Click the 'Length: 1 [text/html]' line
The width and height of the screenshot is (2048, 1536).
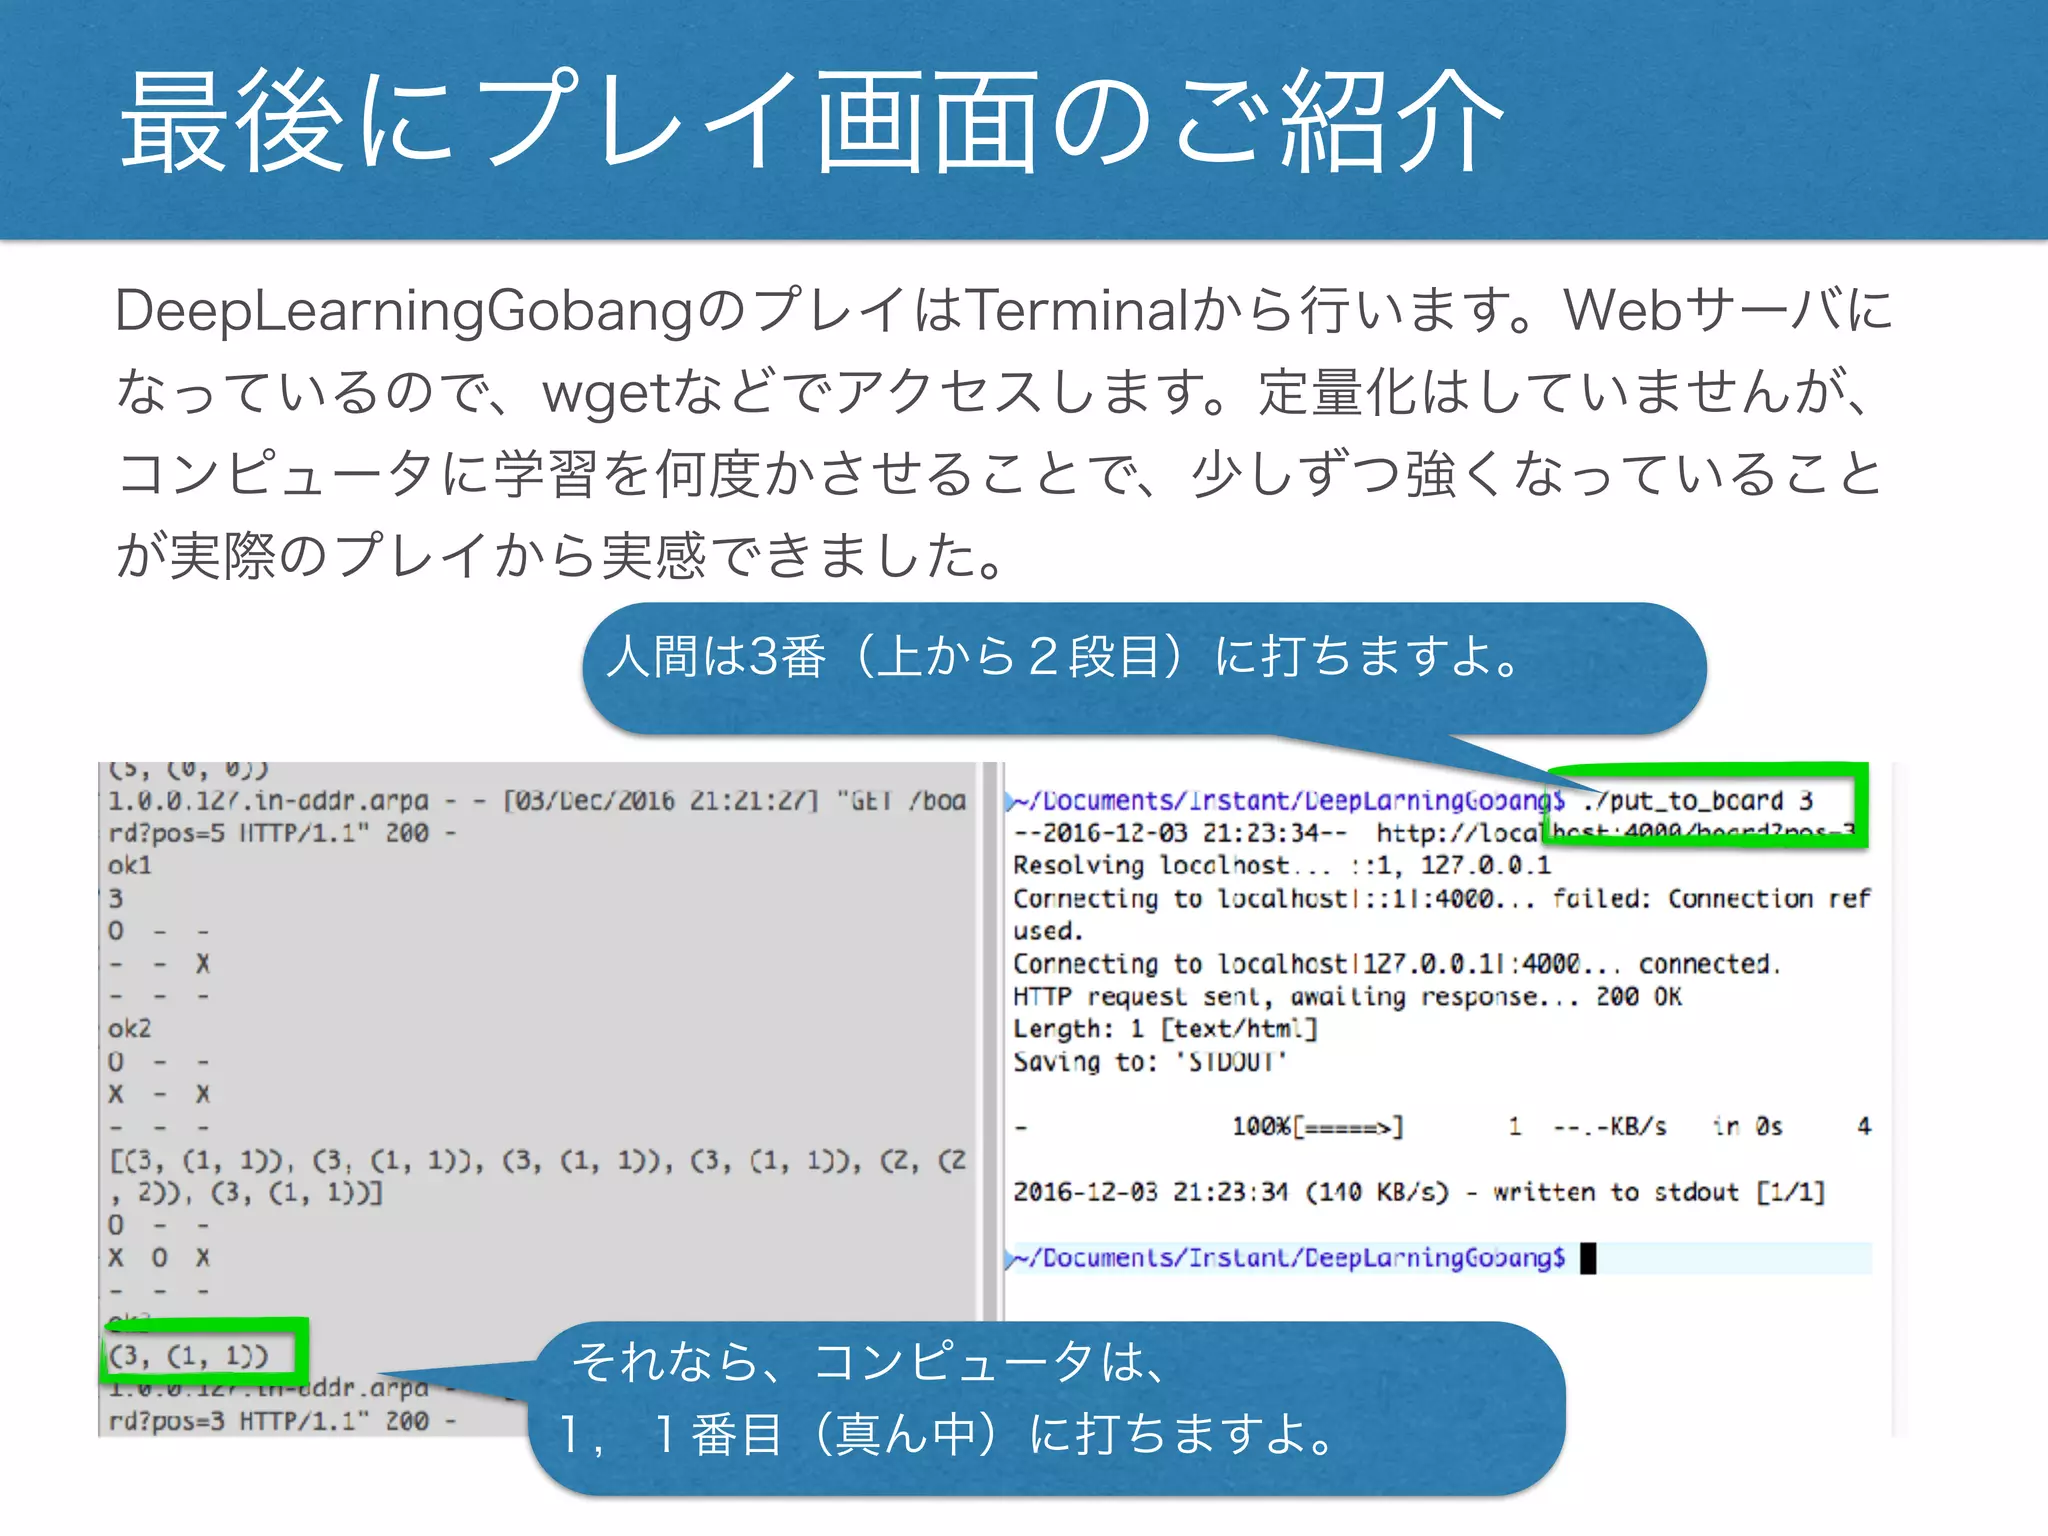[x=1165, y=1028]
